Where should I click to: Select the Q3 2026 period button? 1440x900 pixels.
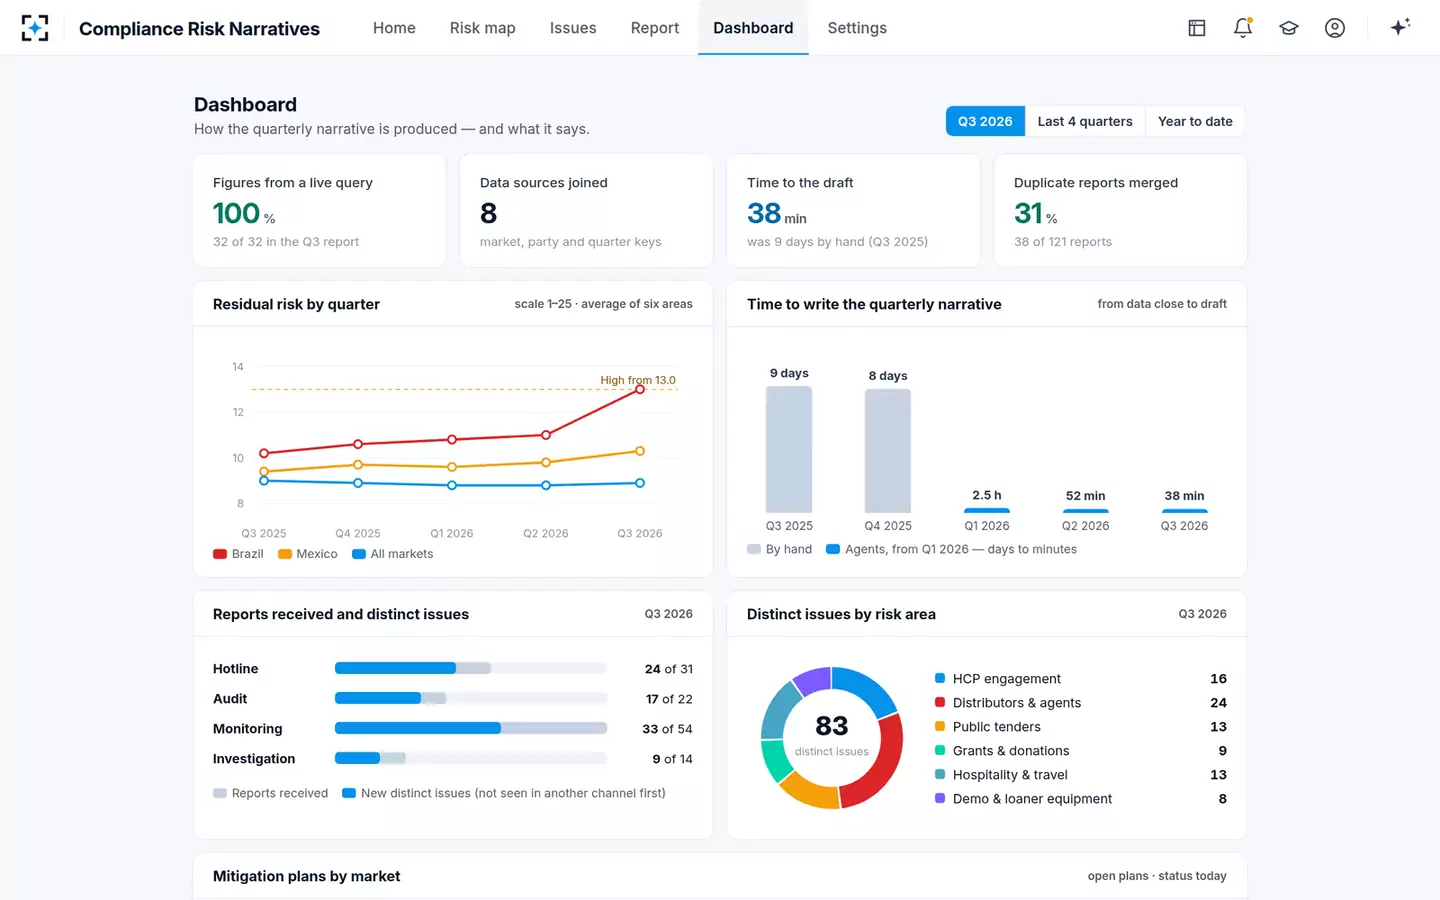pos(985,121)
